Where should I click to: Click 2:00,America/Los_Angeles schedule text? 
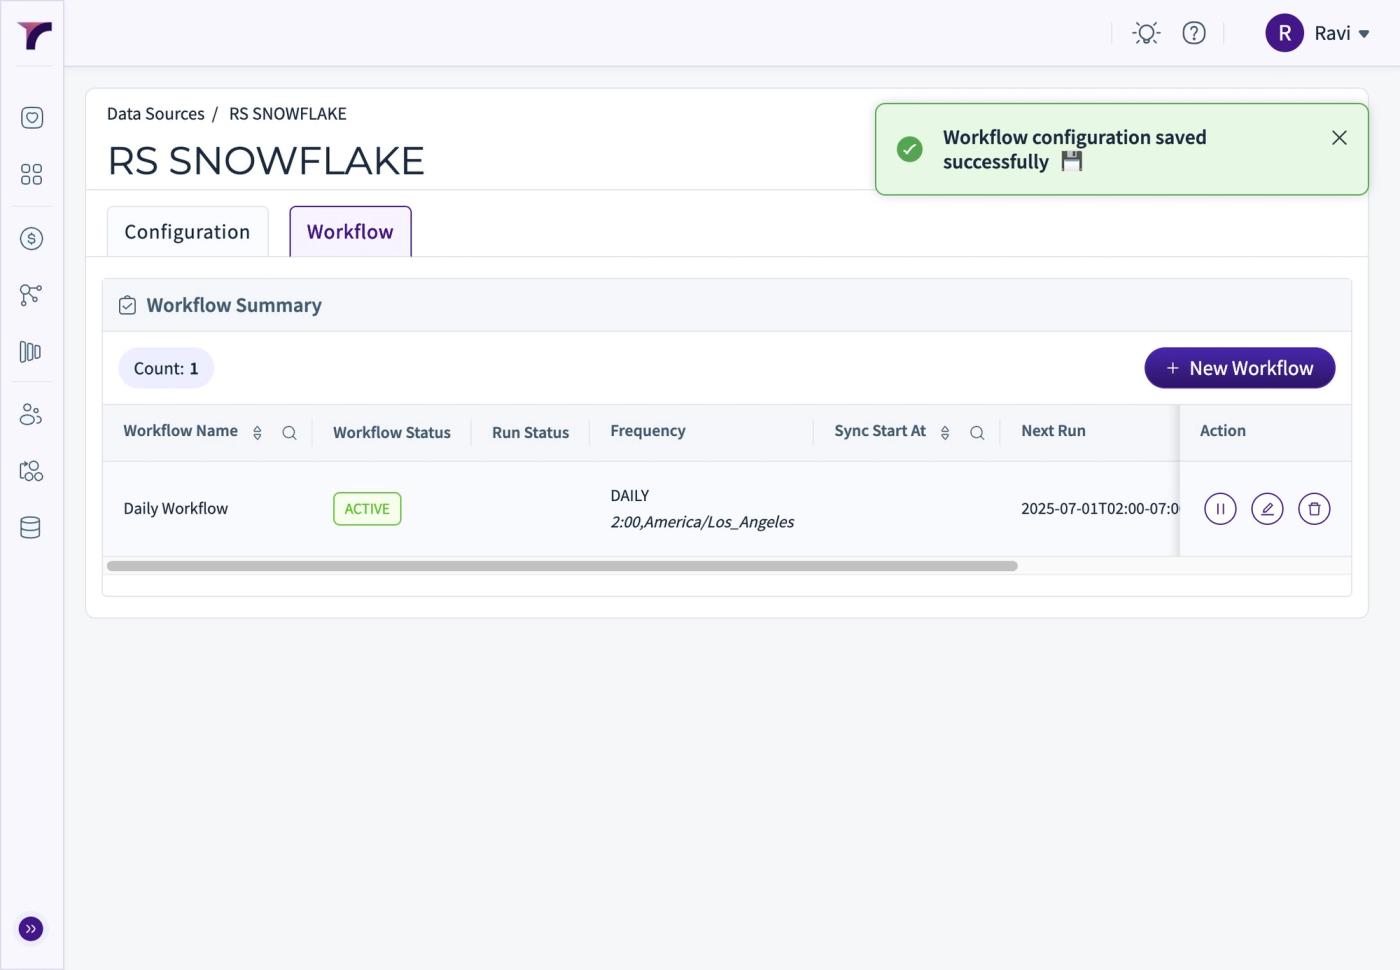pyautogui.click(x=702, y=522)
